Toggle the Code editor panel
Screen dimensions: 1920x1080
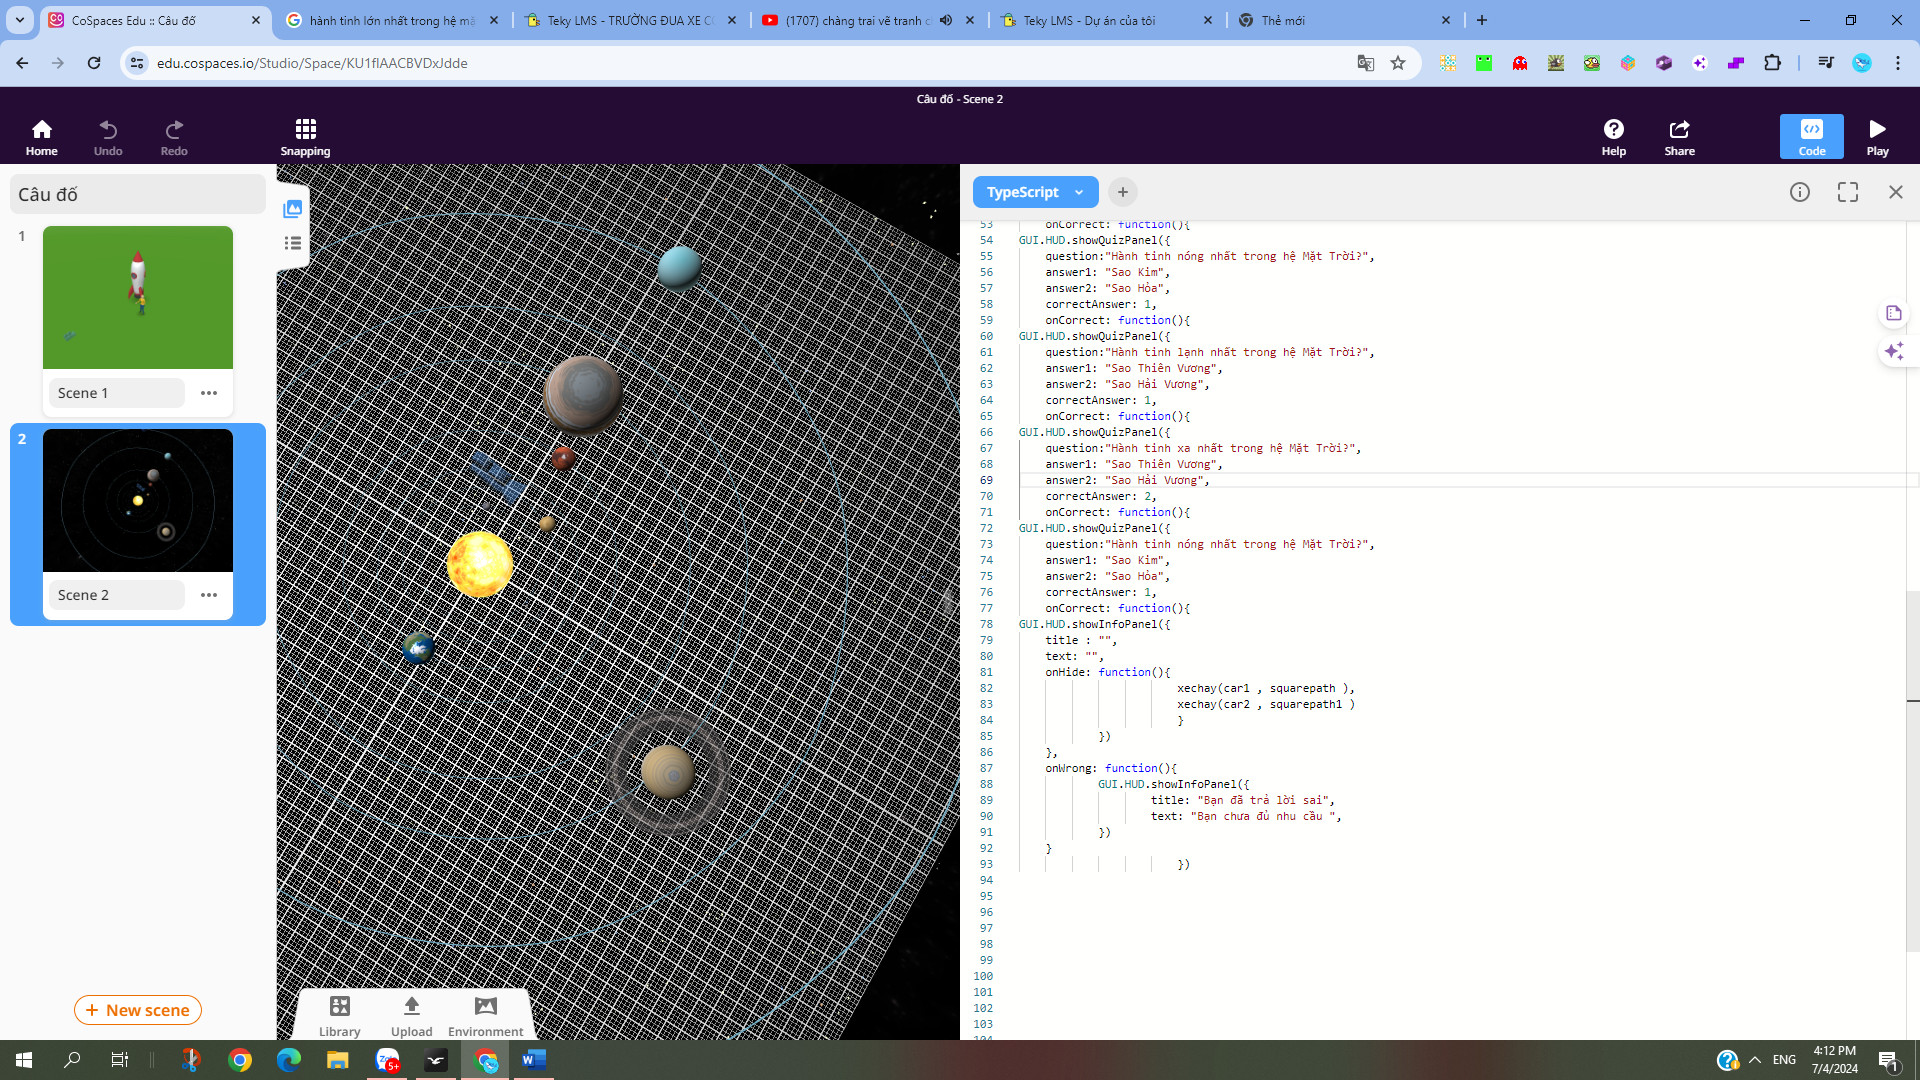coord(1811,137)
